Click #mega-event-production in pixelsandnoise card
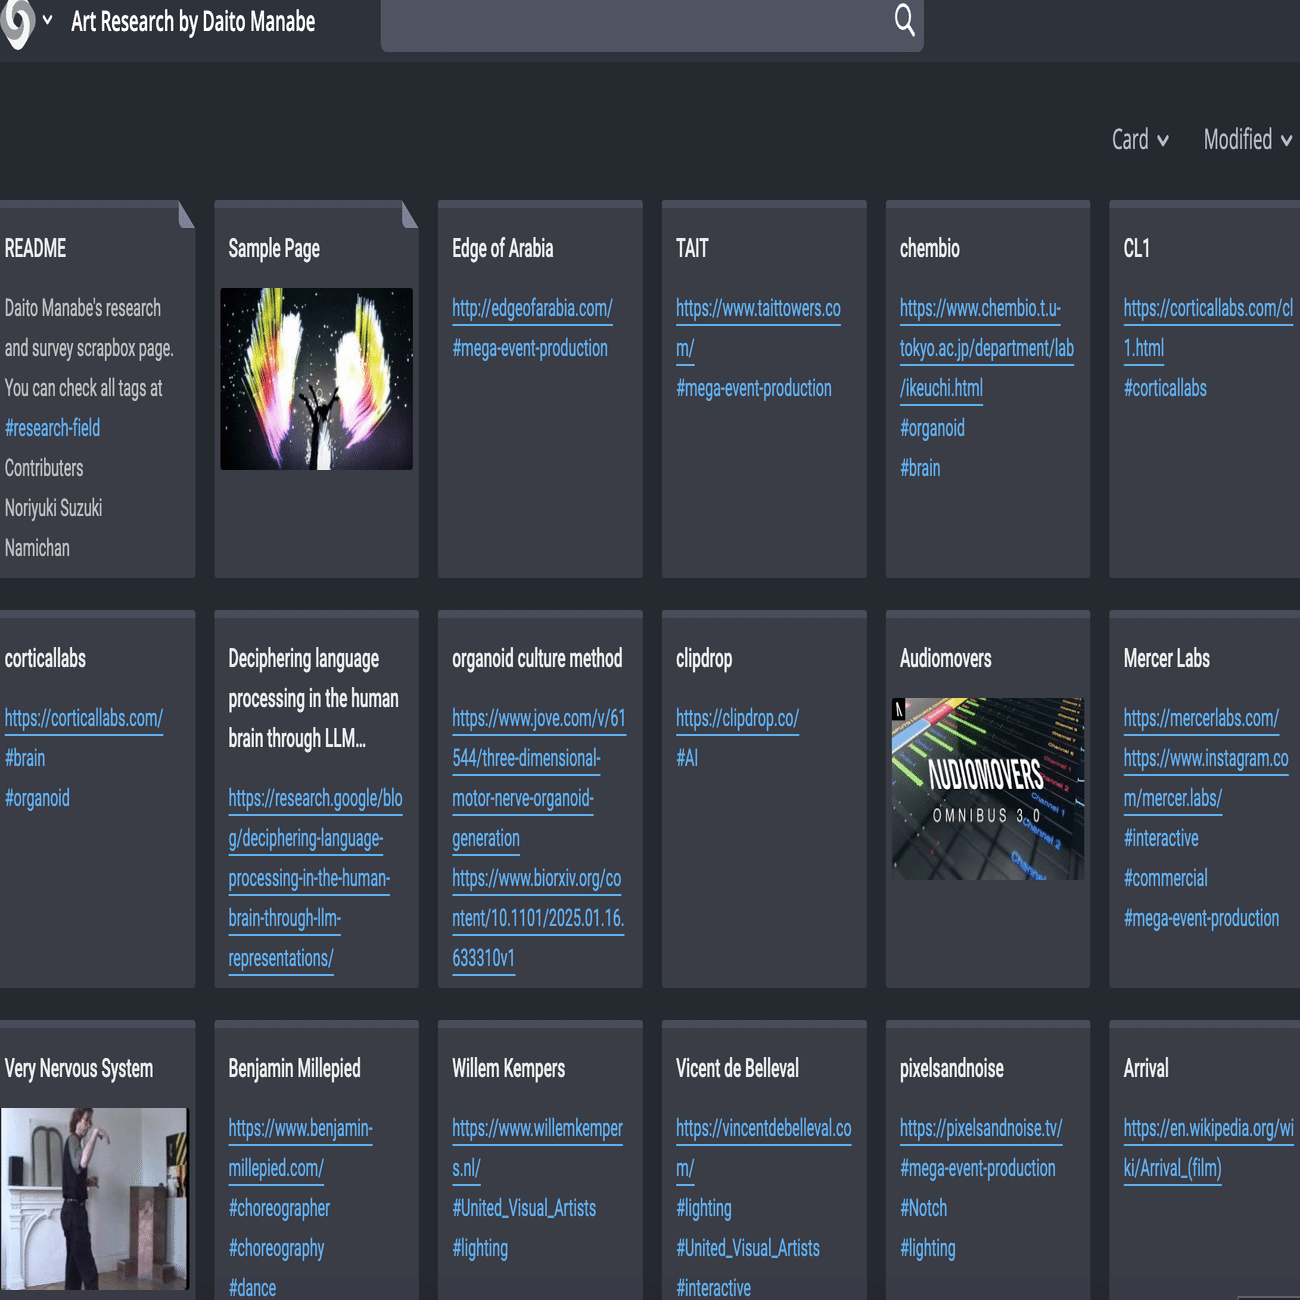Screen dimensions: 1300x1300 [x=978, y=1168]
